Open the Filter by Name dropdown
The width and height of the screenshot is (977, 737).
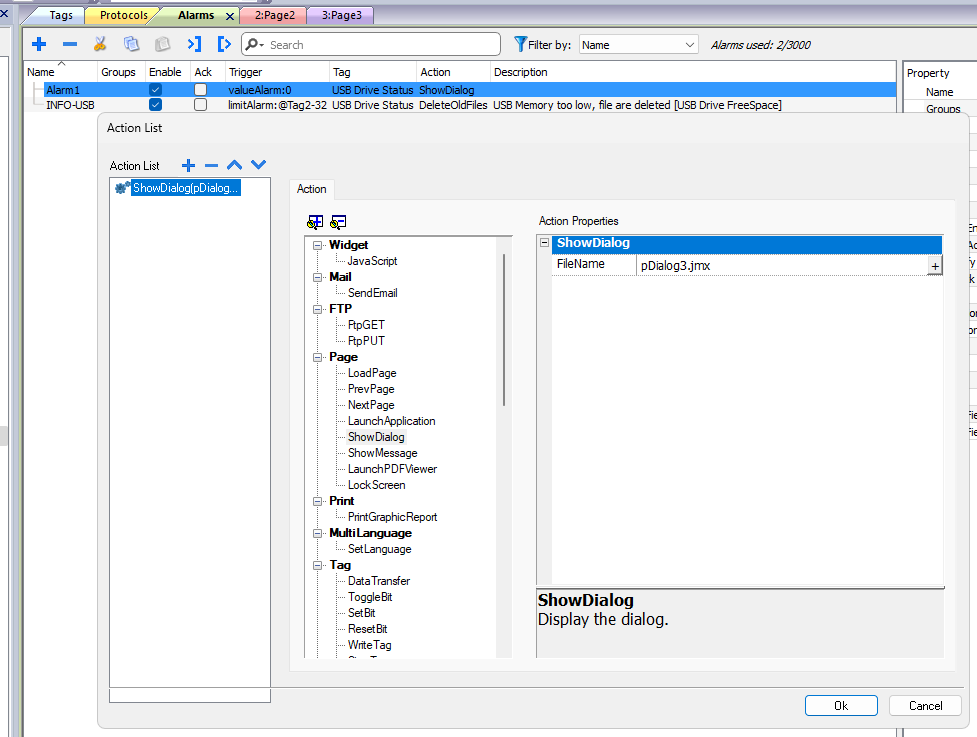638,45
